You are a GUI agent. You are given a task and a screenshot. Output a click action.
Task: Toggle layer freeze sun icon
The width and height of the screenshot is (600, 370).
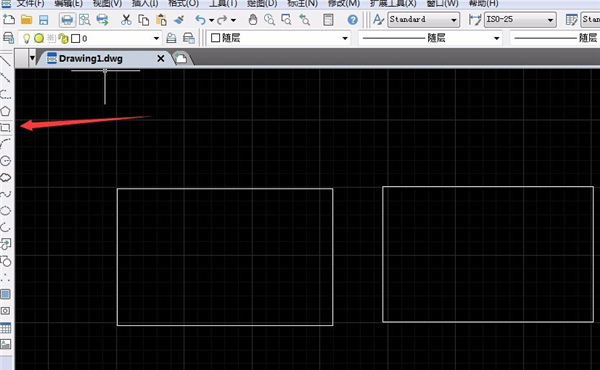(39, 38)
